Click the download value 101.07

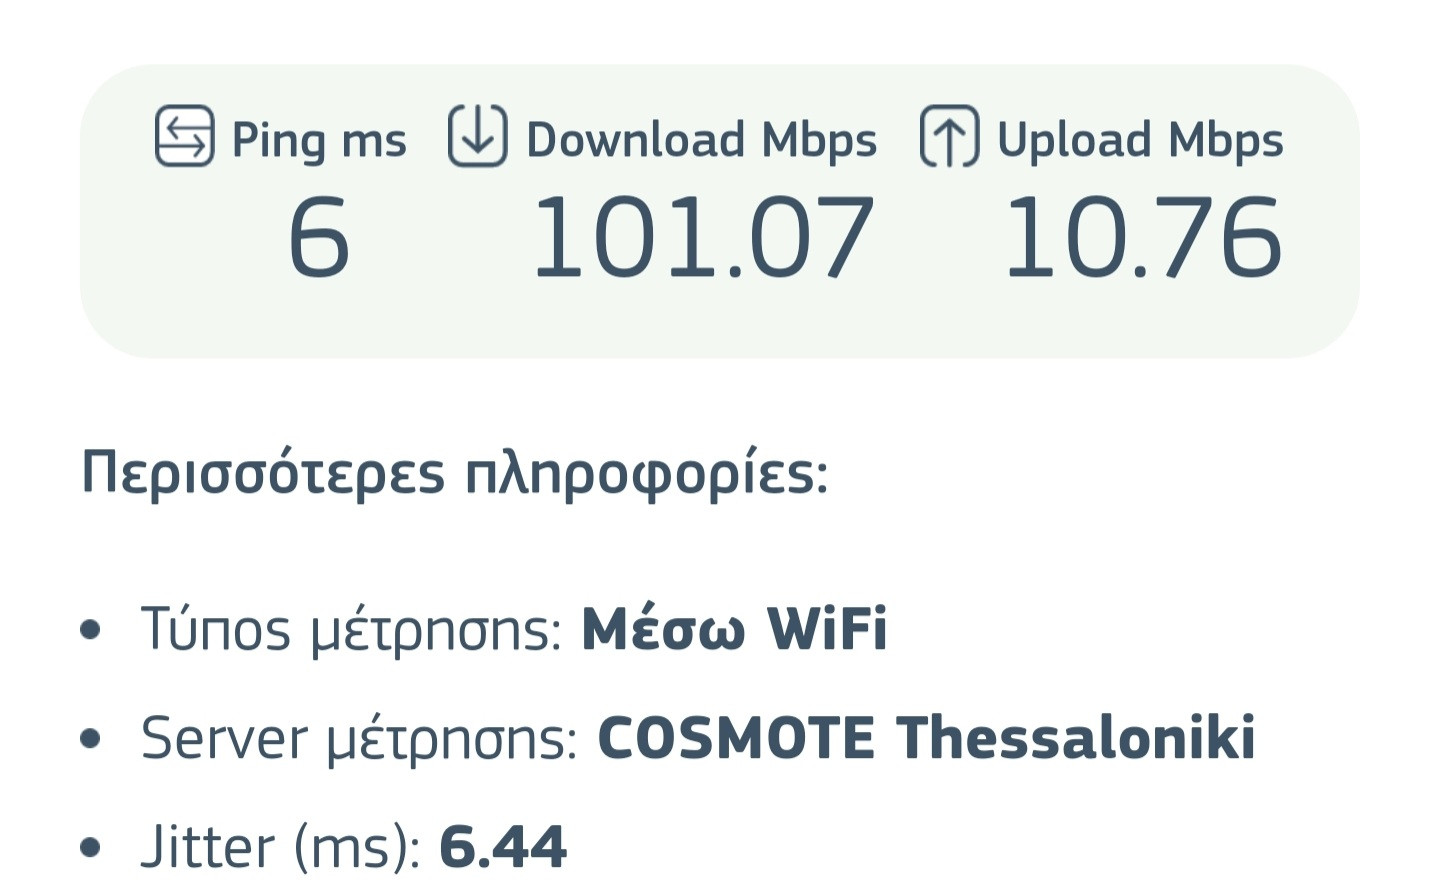click(703, 238)
